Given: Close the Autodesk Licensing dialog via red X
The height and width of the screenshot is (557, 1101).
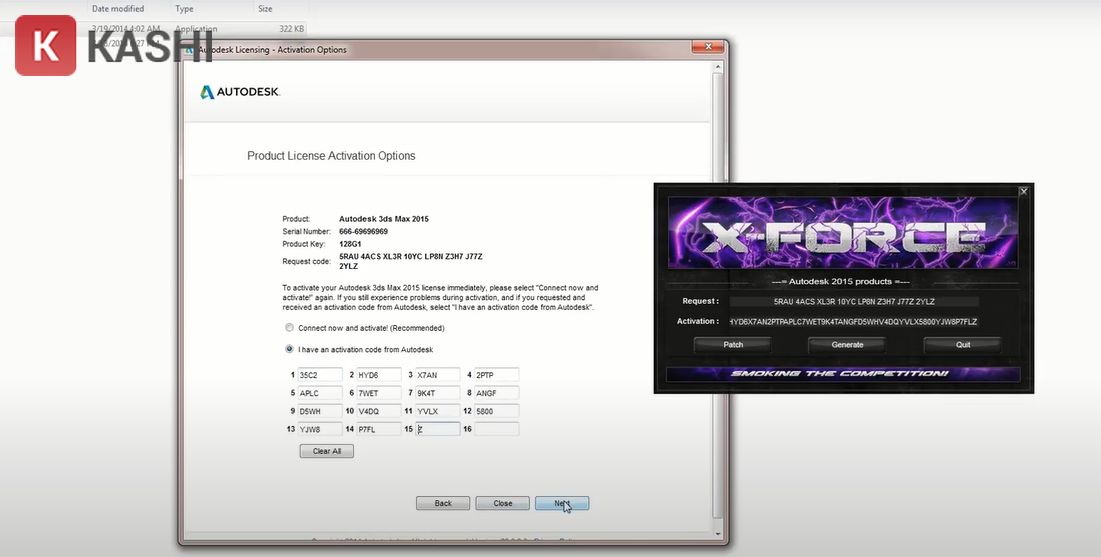Looking at the screenshot, I should (708, 46).
